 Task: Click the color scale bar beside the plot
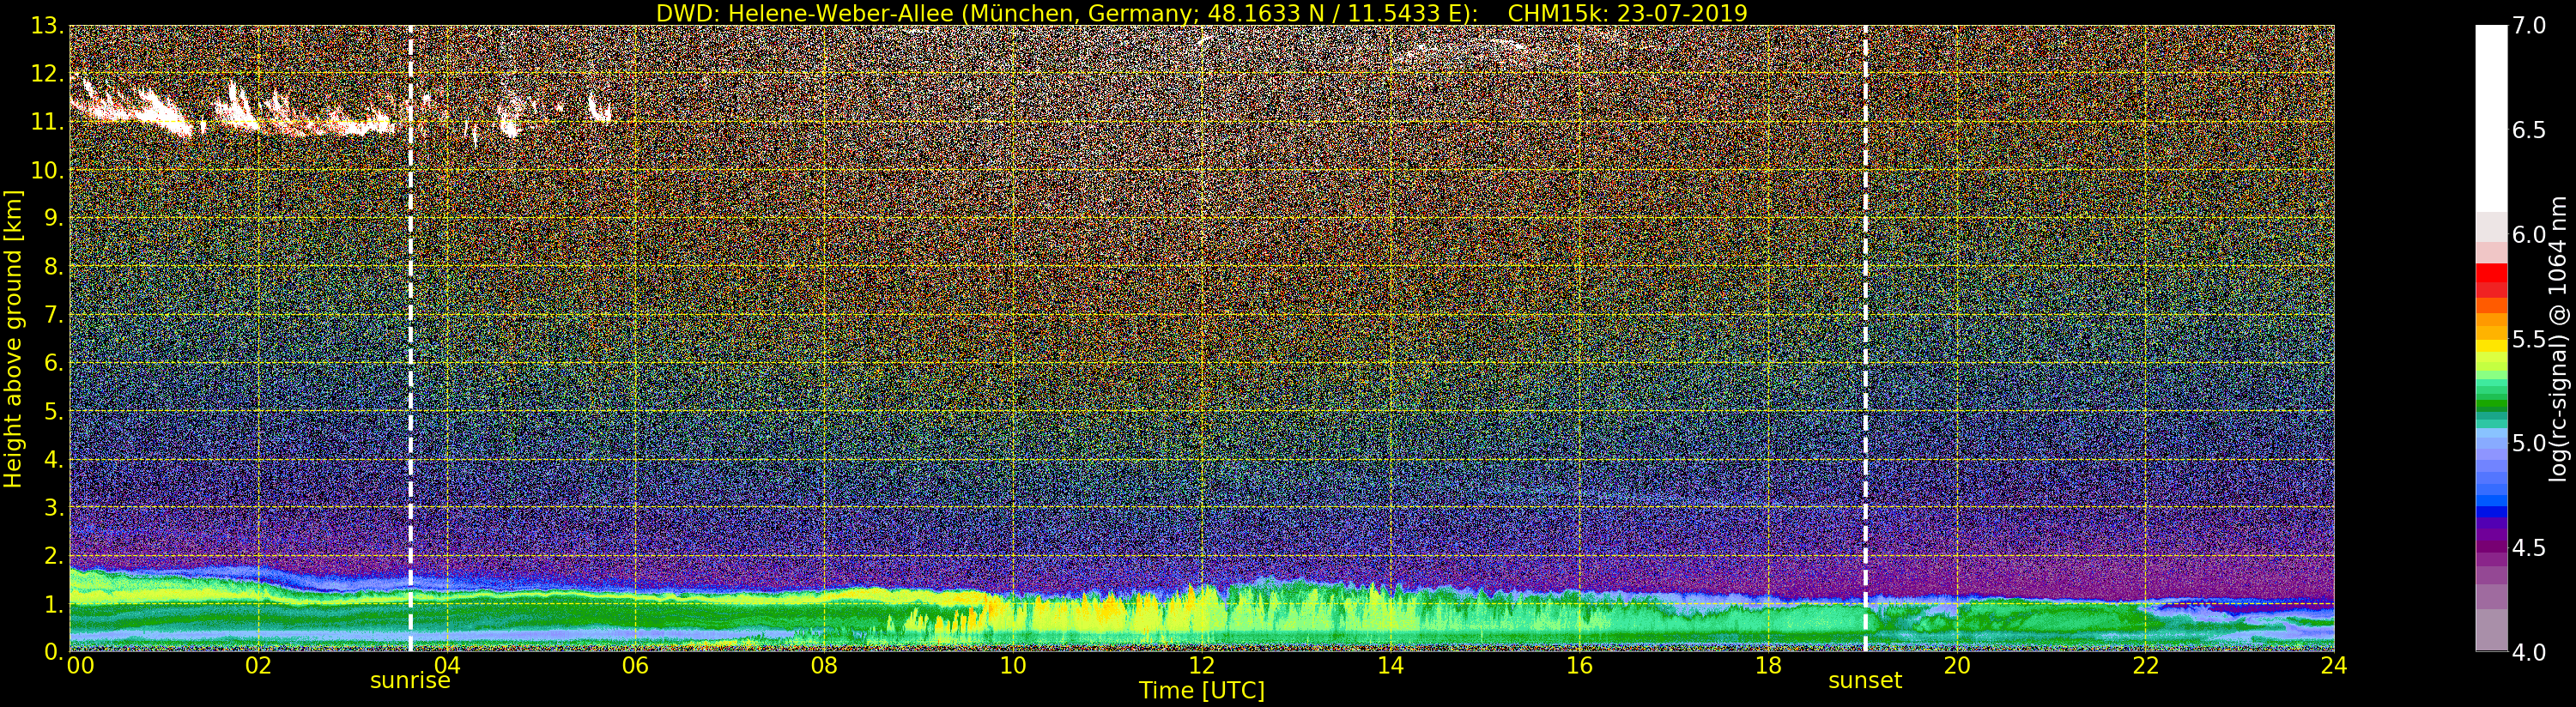pyautogui.click(x=2491, y=338)
